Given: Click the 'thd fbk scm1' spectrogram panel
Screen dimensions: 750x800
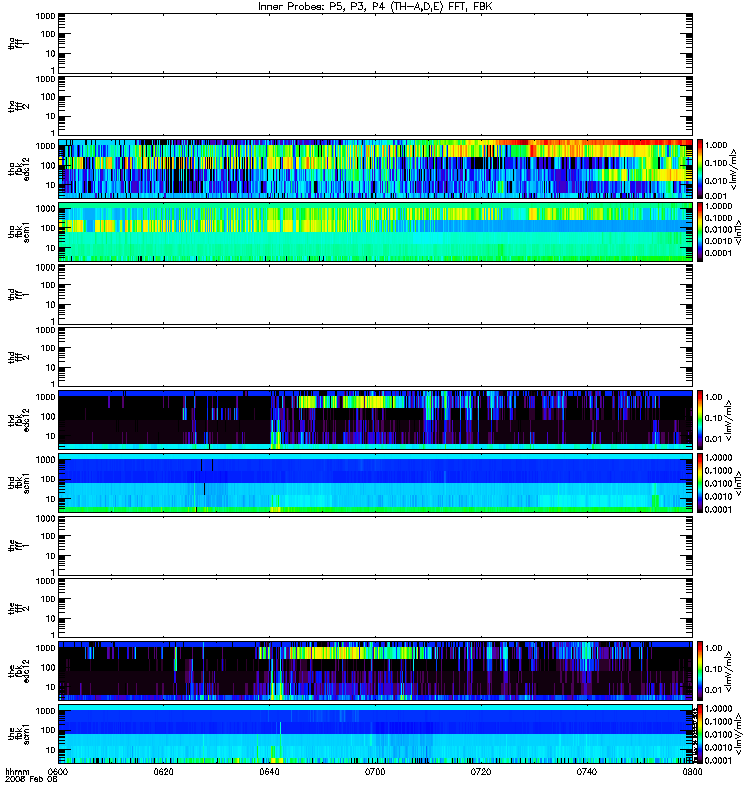Looking at the screenshot, I should [x=376, y=483].
